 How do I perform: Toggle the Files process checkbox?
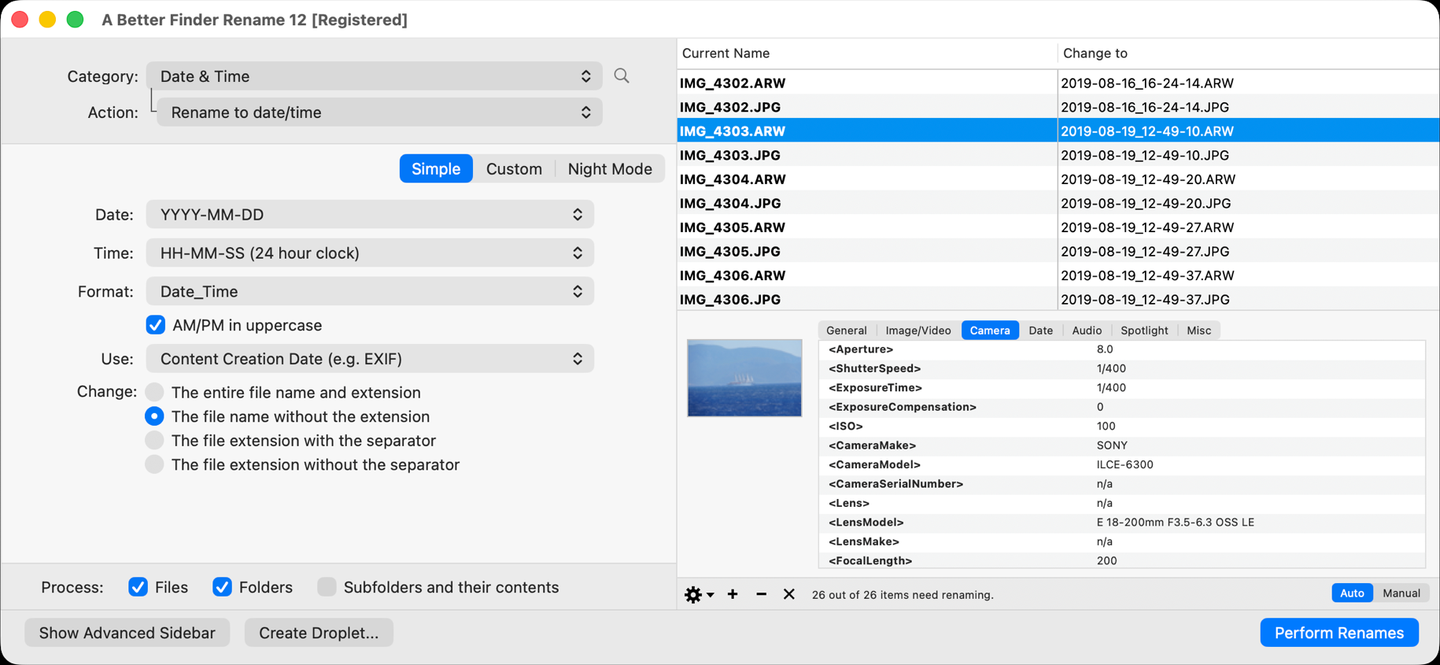pos(138,587)
